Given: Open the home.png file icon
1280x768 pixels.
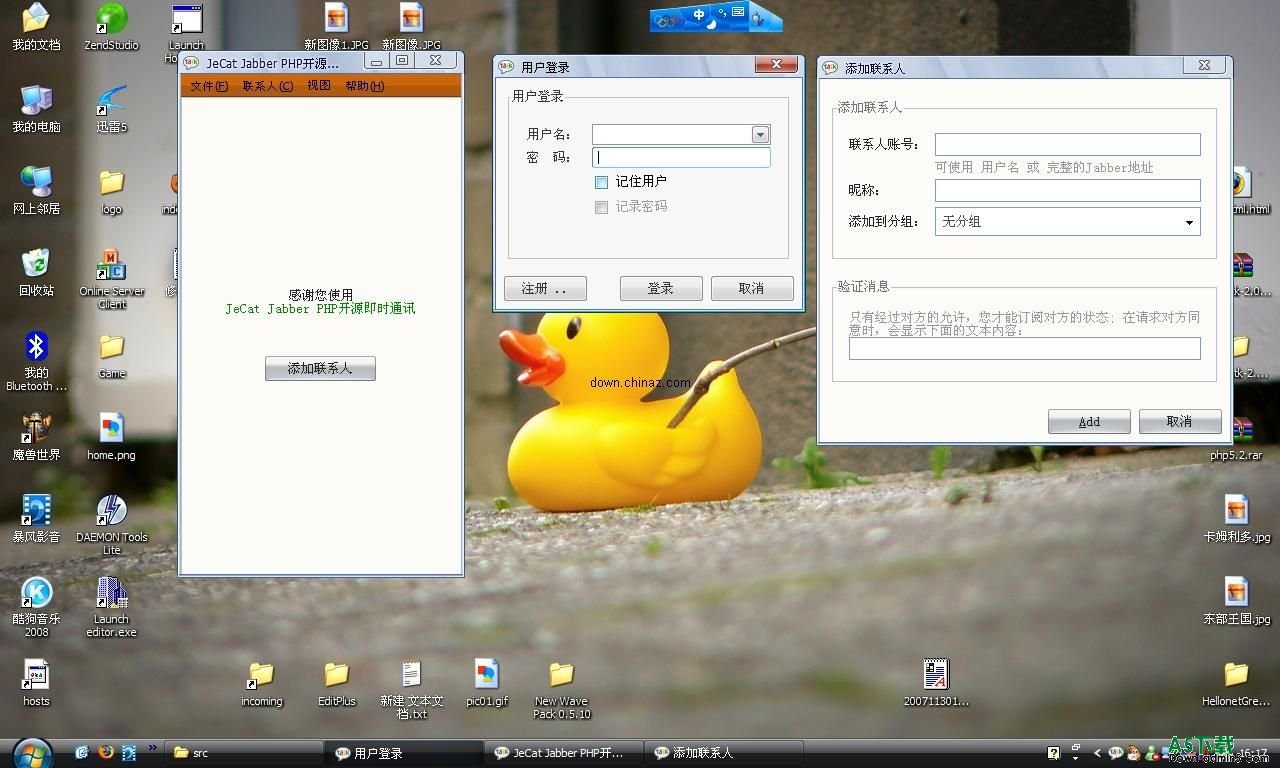Looking at the screenshot, I should (111, 429).
